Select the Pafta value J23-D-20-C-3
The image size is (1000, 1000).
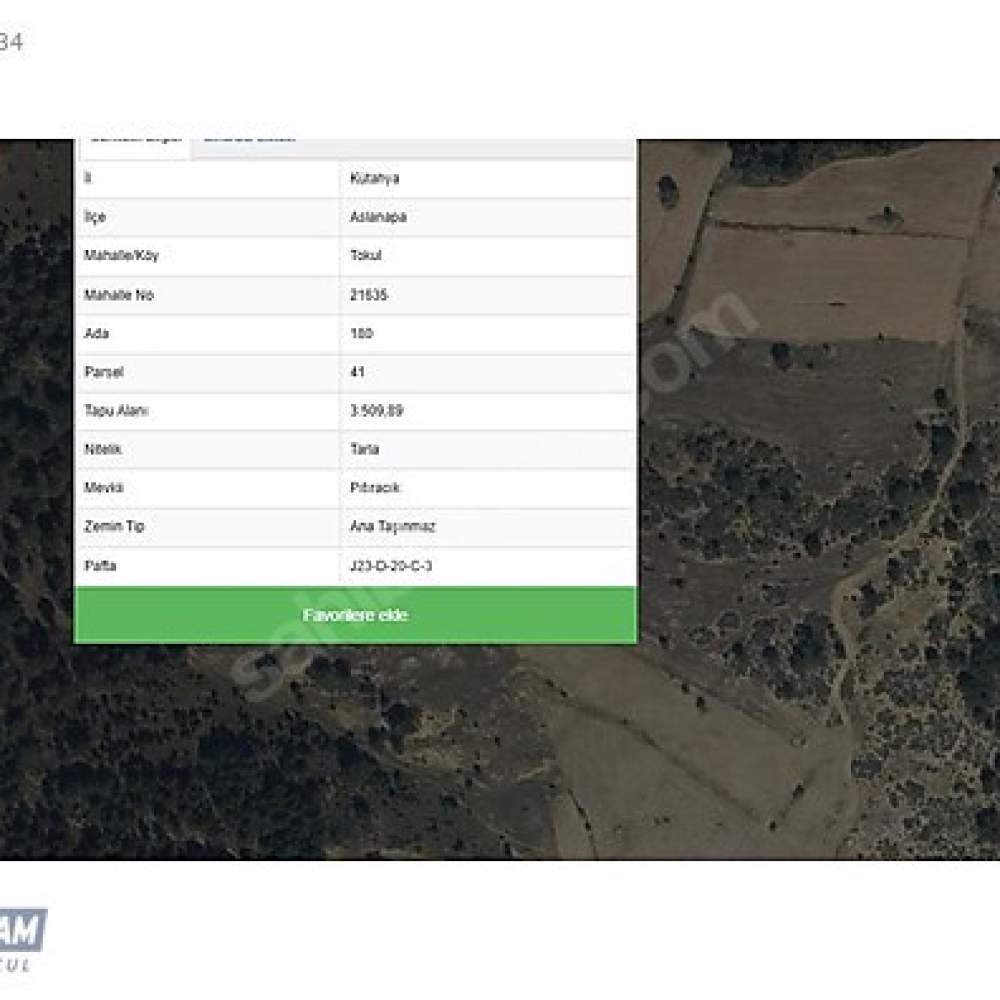391,566
